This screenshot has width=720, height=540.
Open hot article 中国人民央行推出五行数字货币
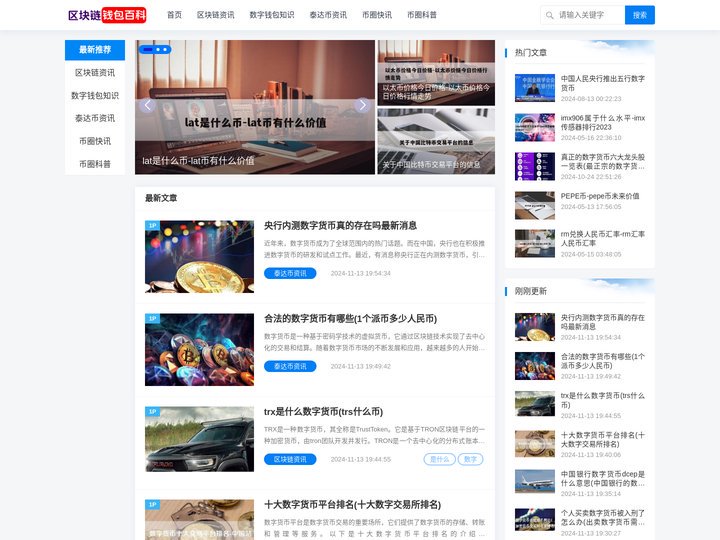602,83
